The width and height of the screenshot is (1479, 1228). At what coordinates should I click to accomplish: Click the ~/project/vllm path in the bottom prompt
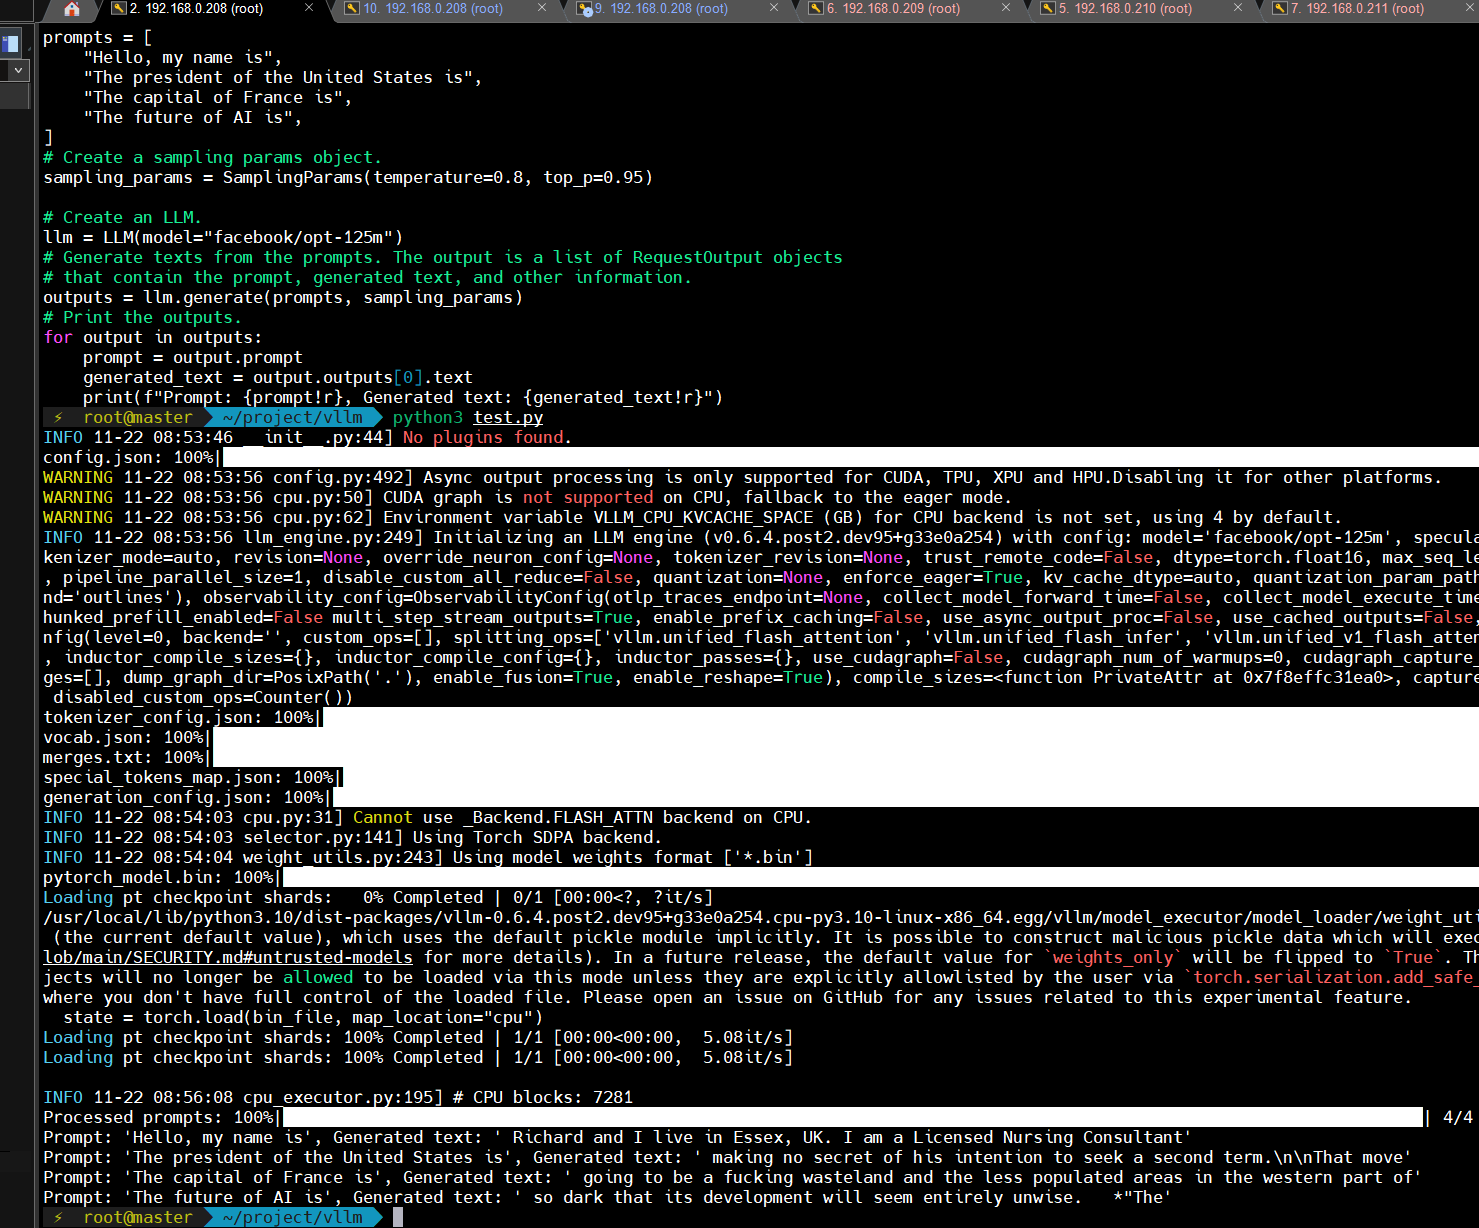click(293, 1217)
